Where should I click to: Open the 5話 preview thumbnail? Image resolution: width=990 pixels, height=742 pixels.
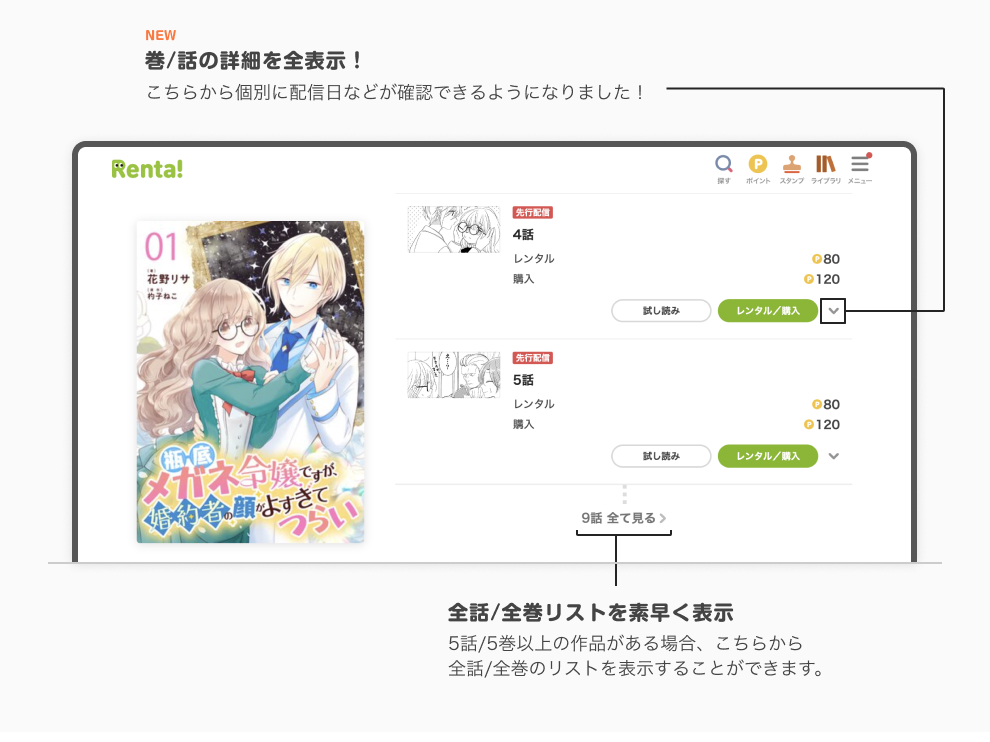pyautogui.click(x=454, y=375)
